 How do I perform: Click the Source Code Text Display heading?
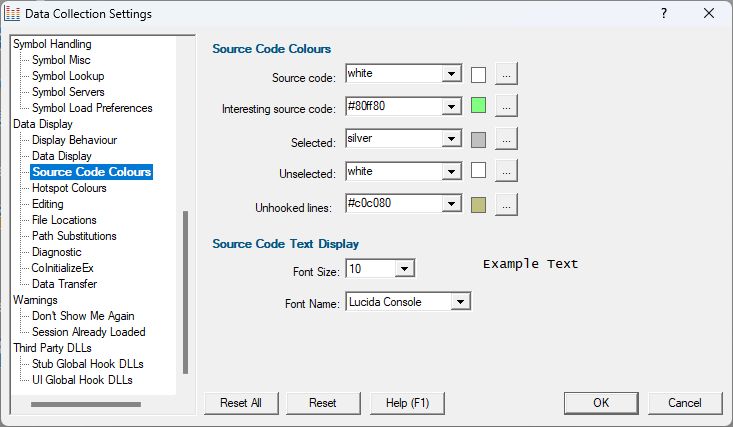pos(286,244)
